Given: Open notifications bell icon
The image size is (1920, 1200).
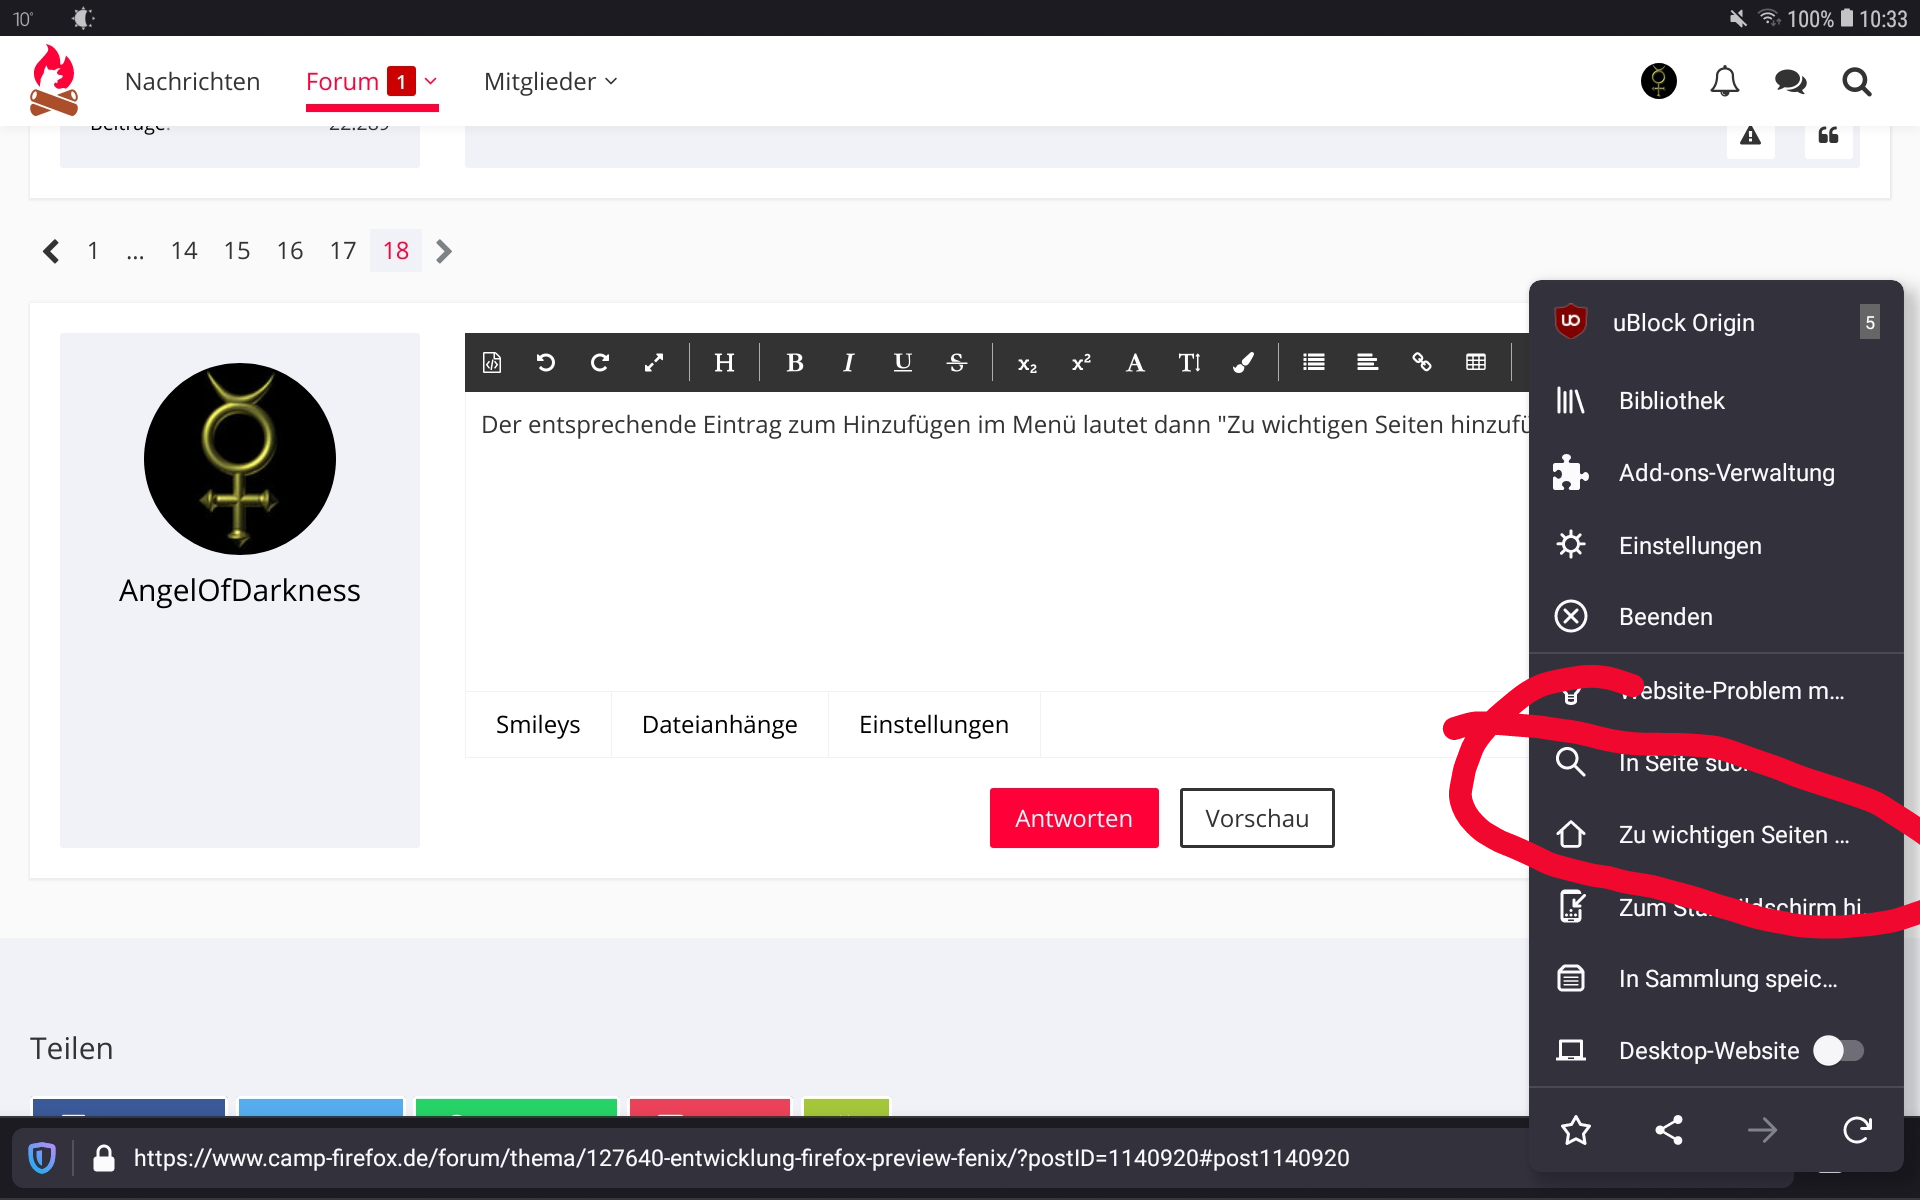Looking at the screenshot, I should [1724, 82].
